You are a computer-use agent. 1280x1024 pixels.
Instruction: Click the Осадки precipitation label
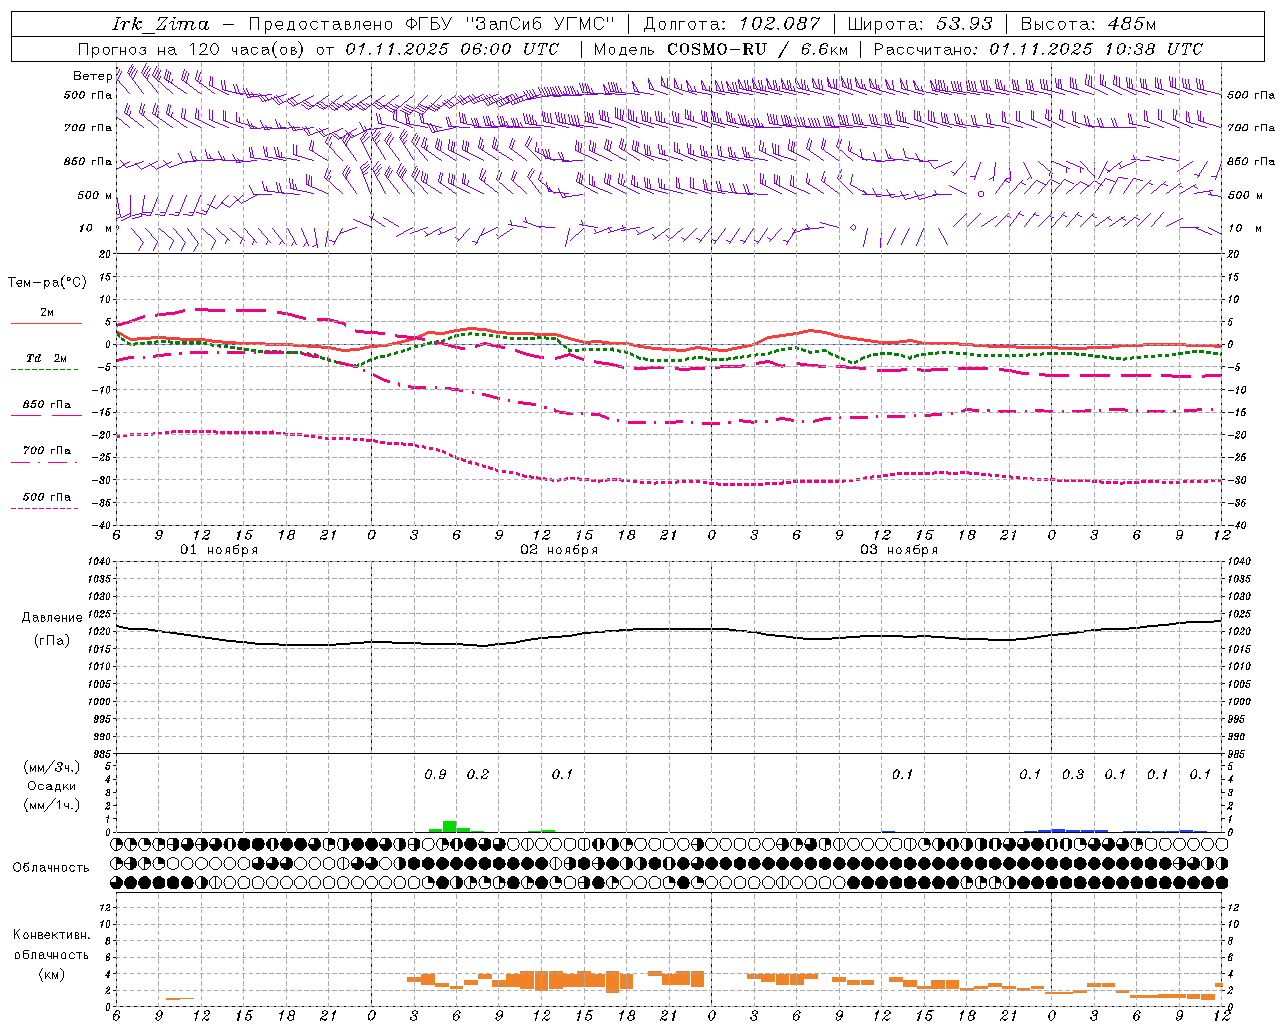52,786
